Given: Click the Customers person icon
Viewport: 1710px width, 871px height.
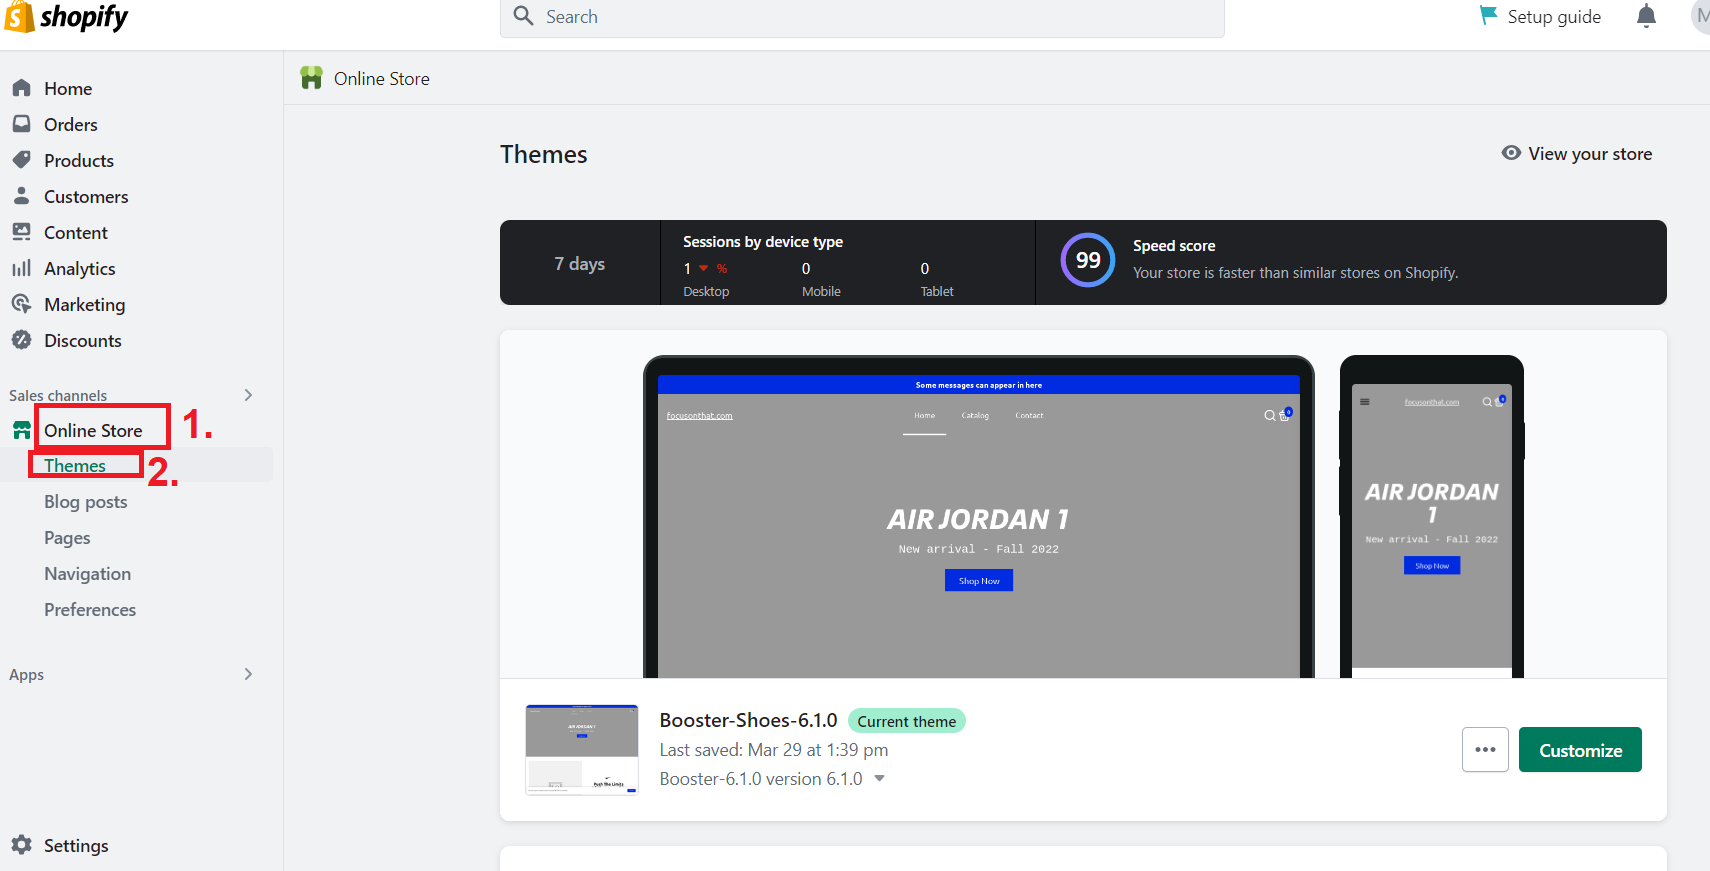Looking at the screenshot, I should pyautogui.click(x=21, y=196).
